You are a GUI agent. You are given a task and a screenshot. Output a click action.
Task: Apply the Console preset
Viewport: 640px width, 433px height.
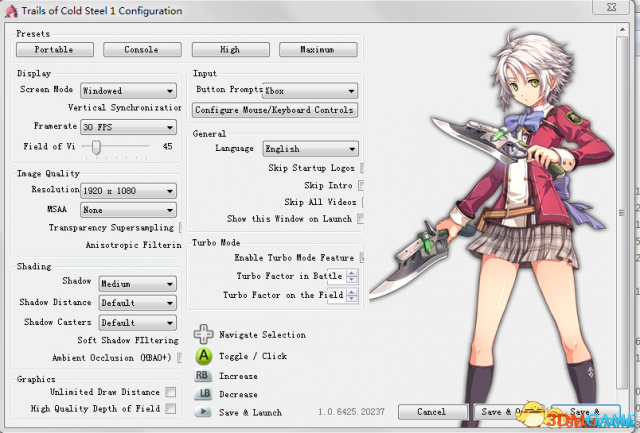tap(142, 50)
